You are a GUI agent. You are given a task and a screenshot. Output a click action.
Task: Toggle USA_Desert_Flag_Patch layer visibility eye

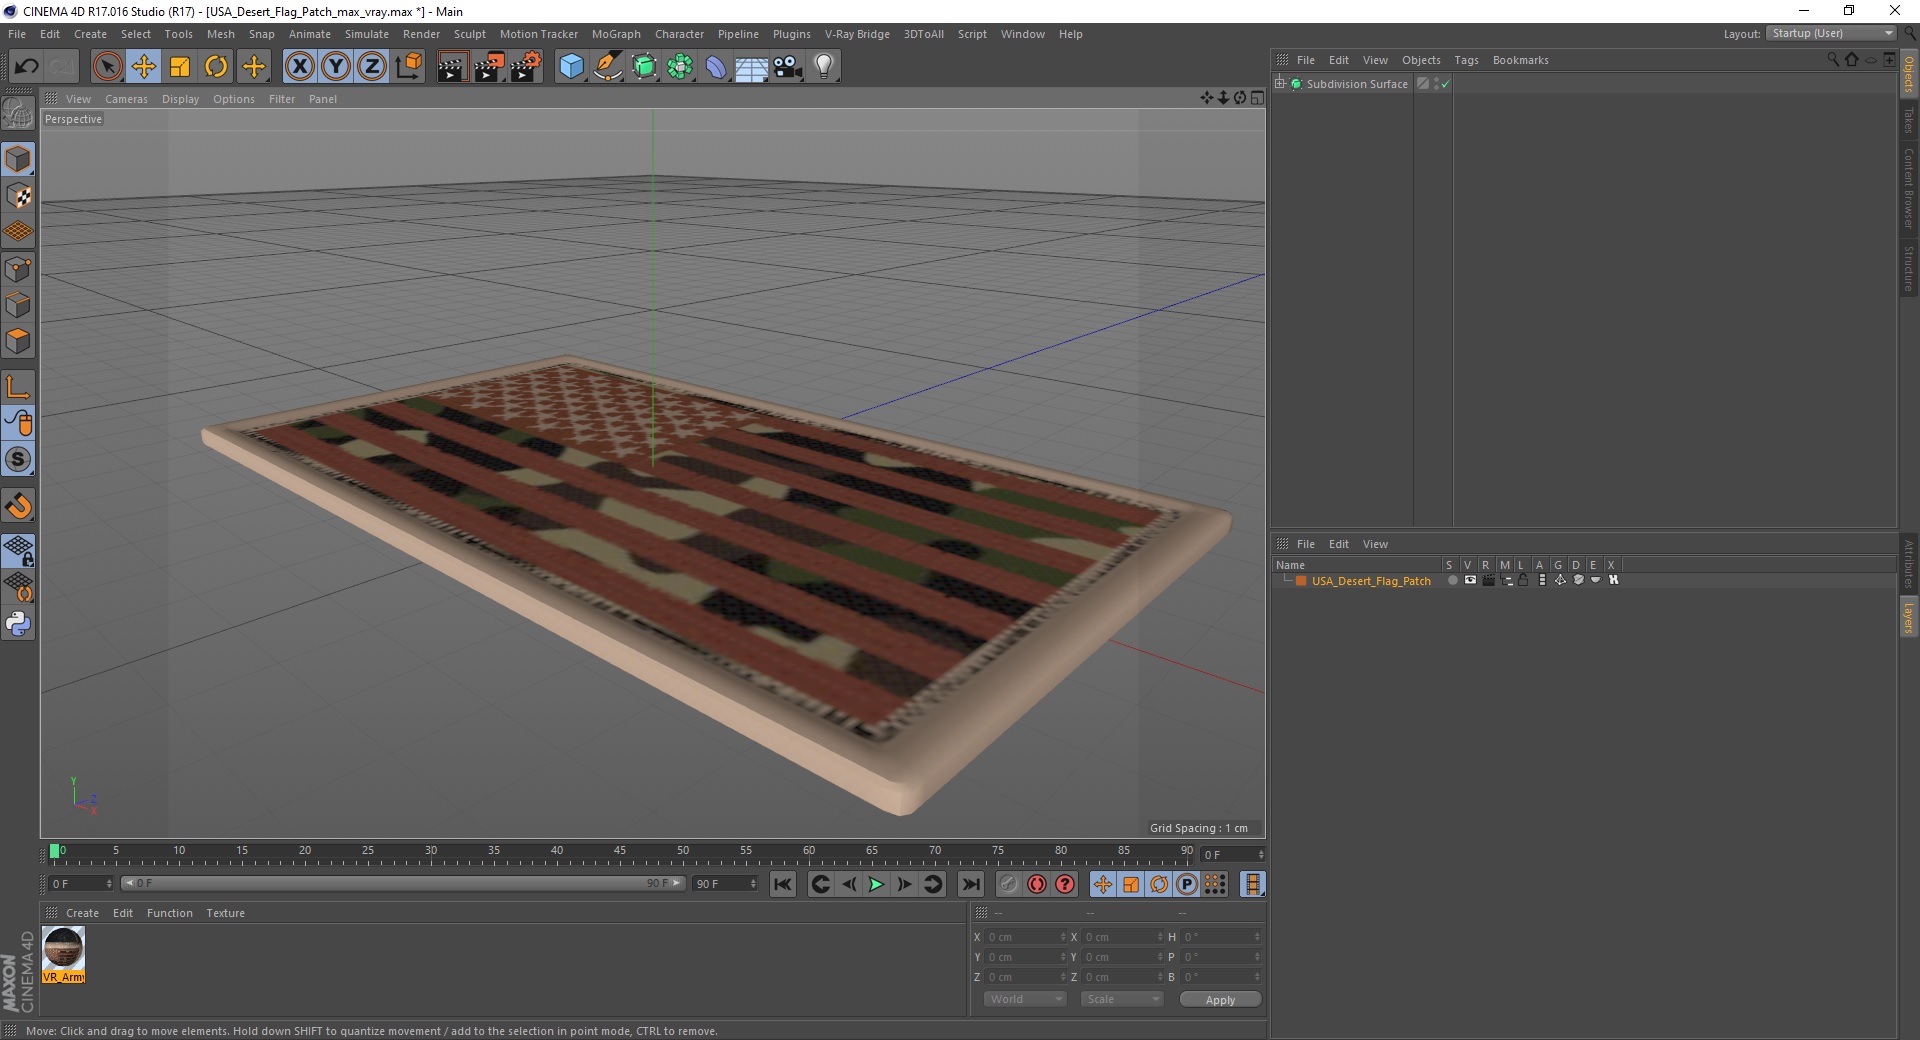1470,580
